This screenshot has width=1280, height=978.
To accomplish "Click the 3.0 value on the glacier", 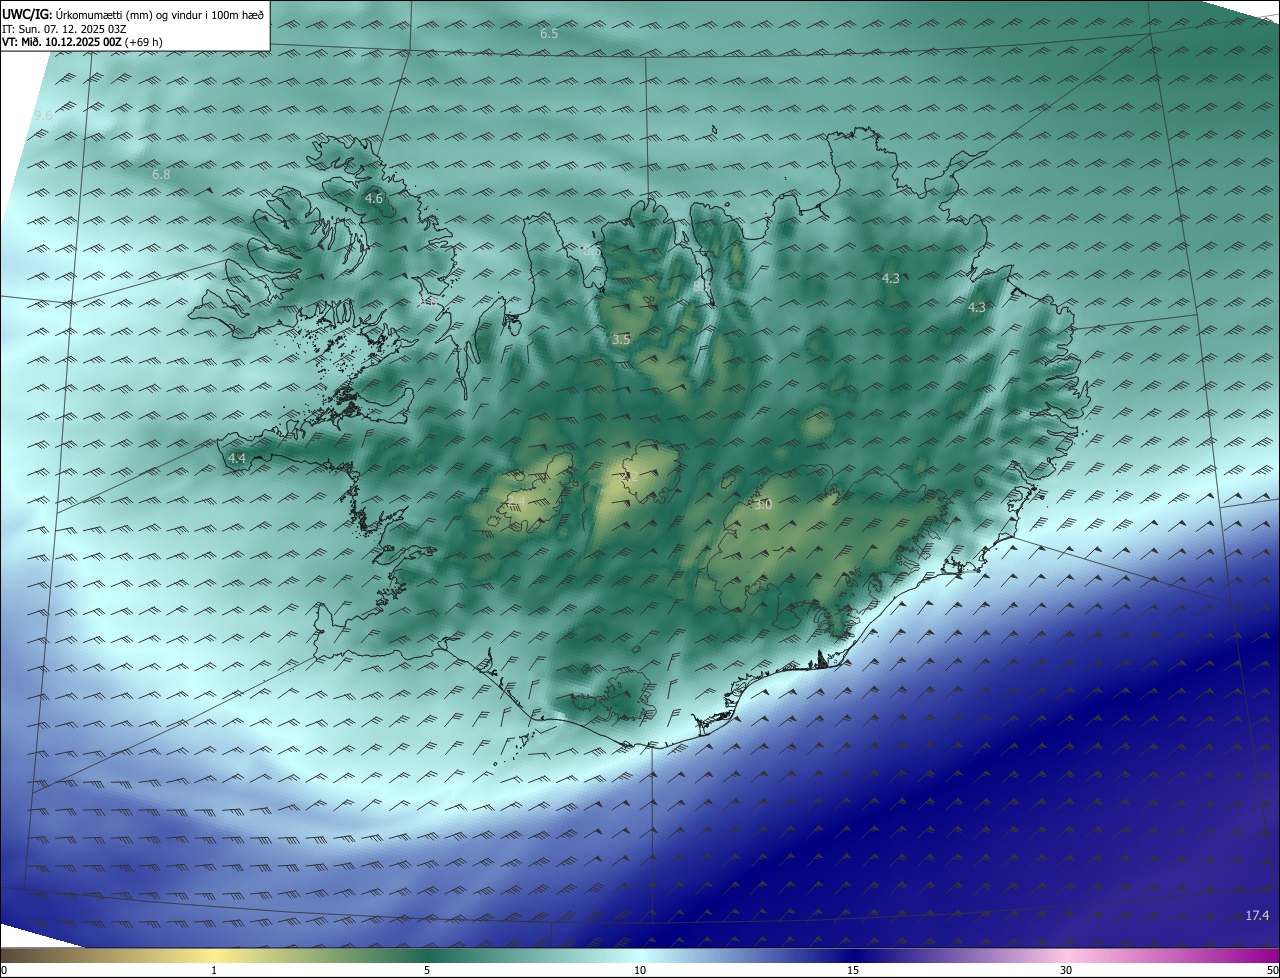I will (x=763, y=505).
